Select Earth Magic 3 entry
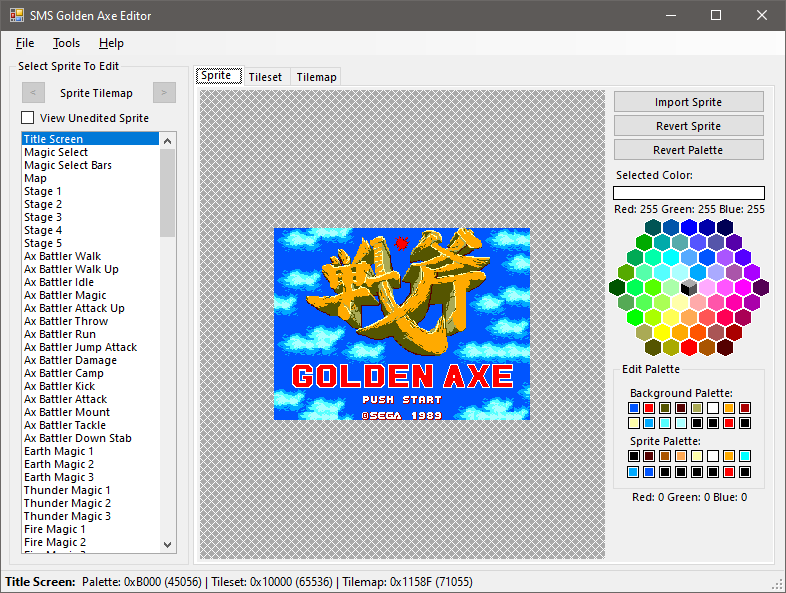The image size is (786, 593). click(x=91, y=477)
